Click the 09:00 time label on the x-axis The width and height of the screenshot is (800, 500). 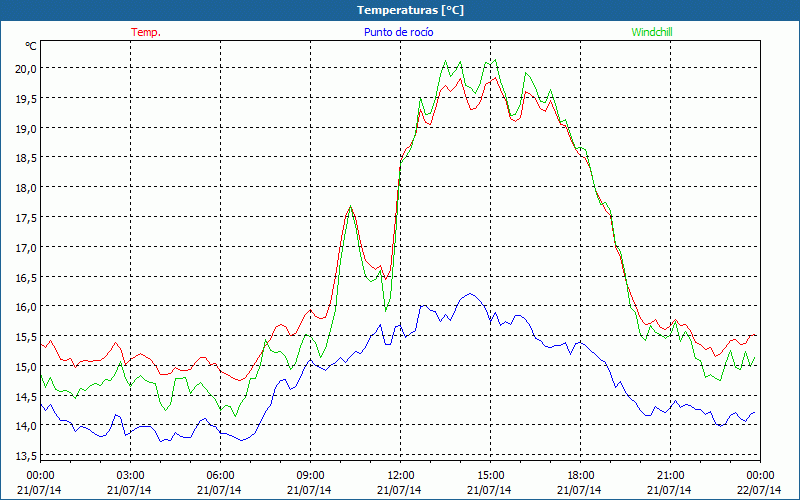(310, 476)
